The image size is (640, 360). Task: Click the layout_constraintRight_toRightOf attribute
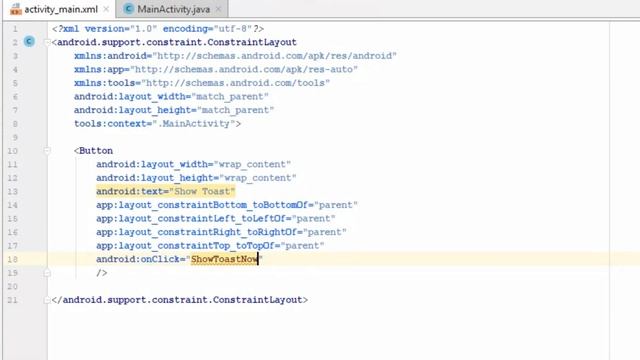(222, 232)
